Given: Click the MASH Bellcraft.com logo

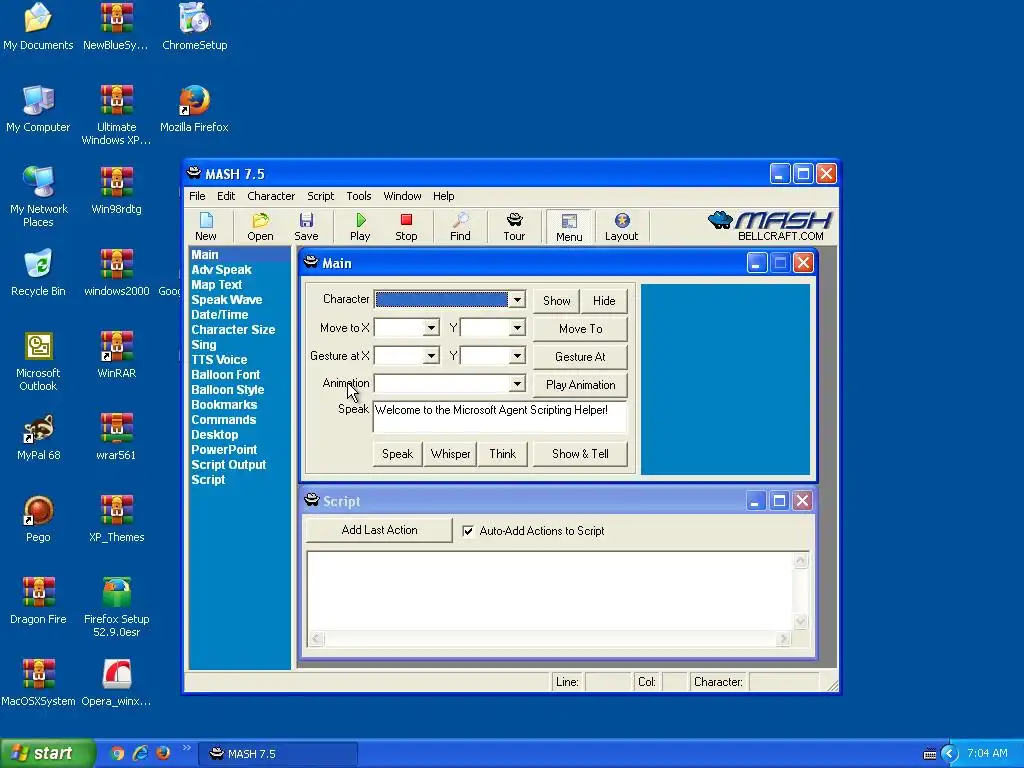Looking at the screenshot, I should (x=770, y=226).
